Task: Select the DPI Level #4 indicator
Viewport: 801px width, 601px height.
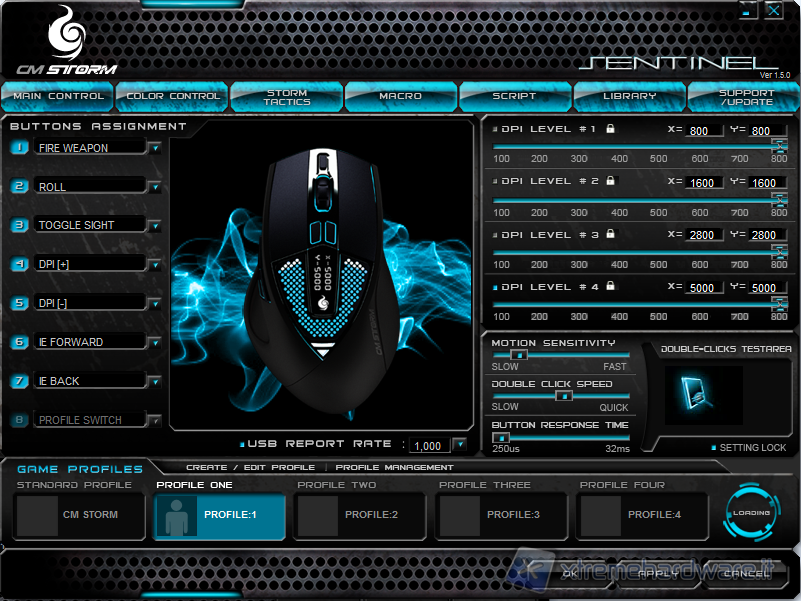Action: pyautogui.click(x=495, y=287)
